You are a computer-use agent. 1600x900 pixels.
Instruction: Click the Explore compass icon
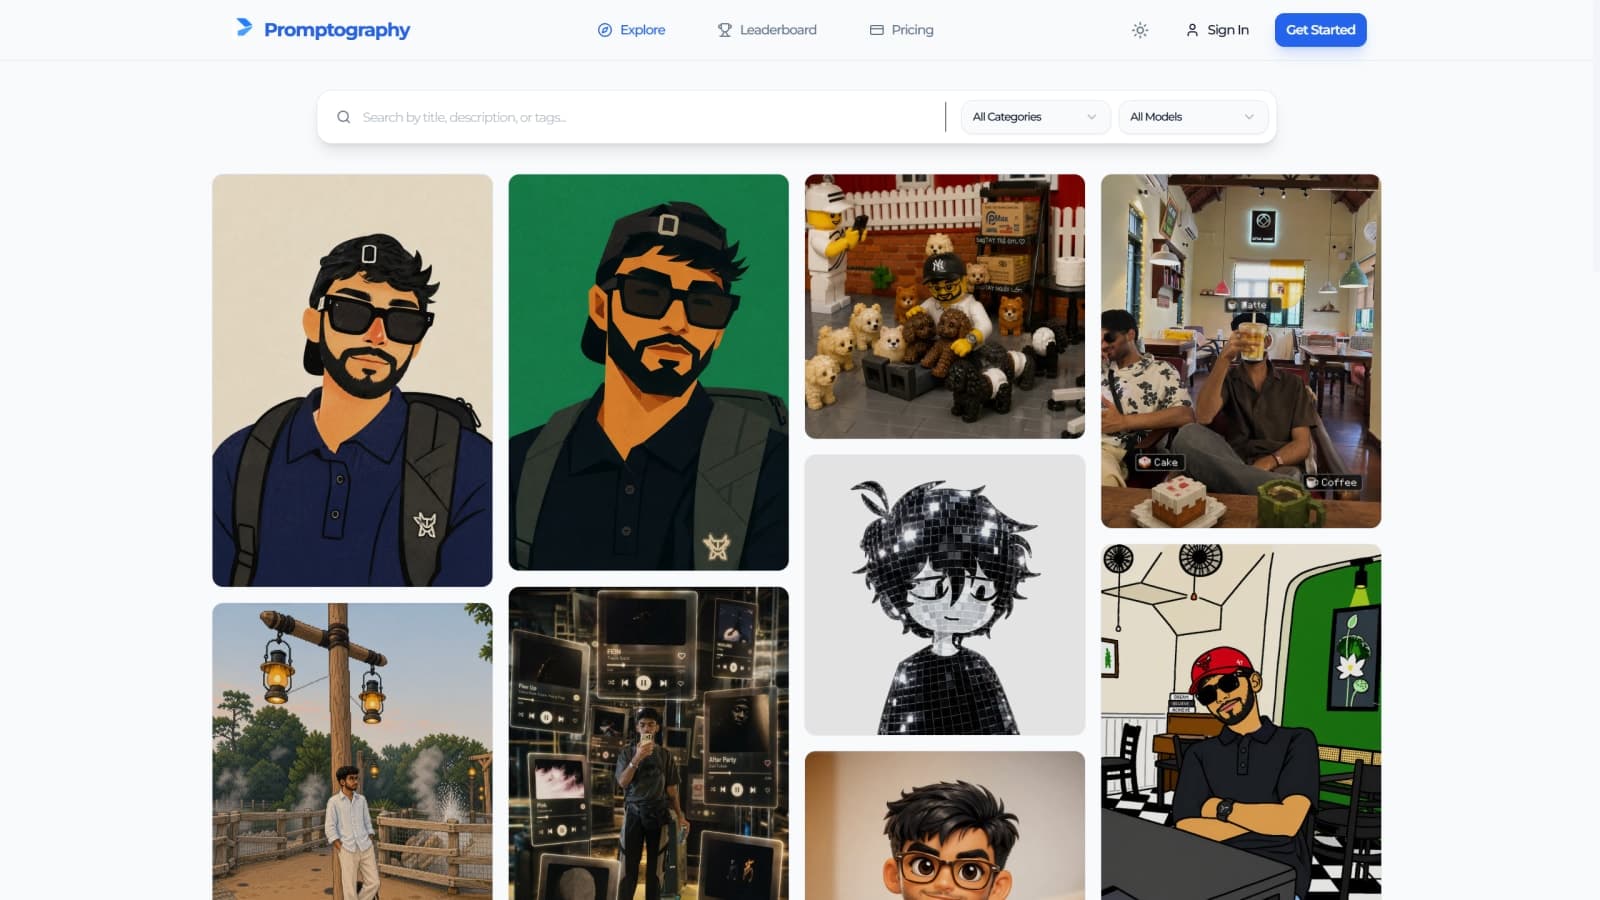(x=605, y=30)
